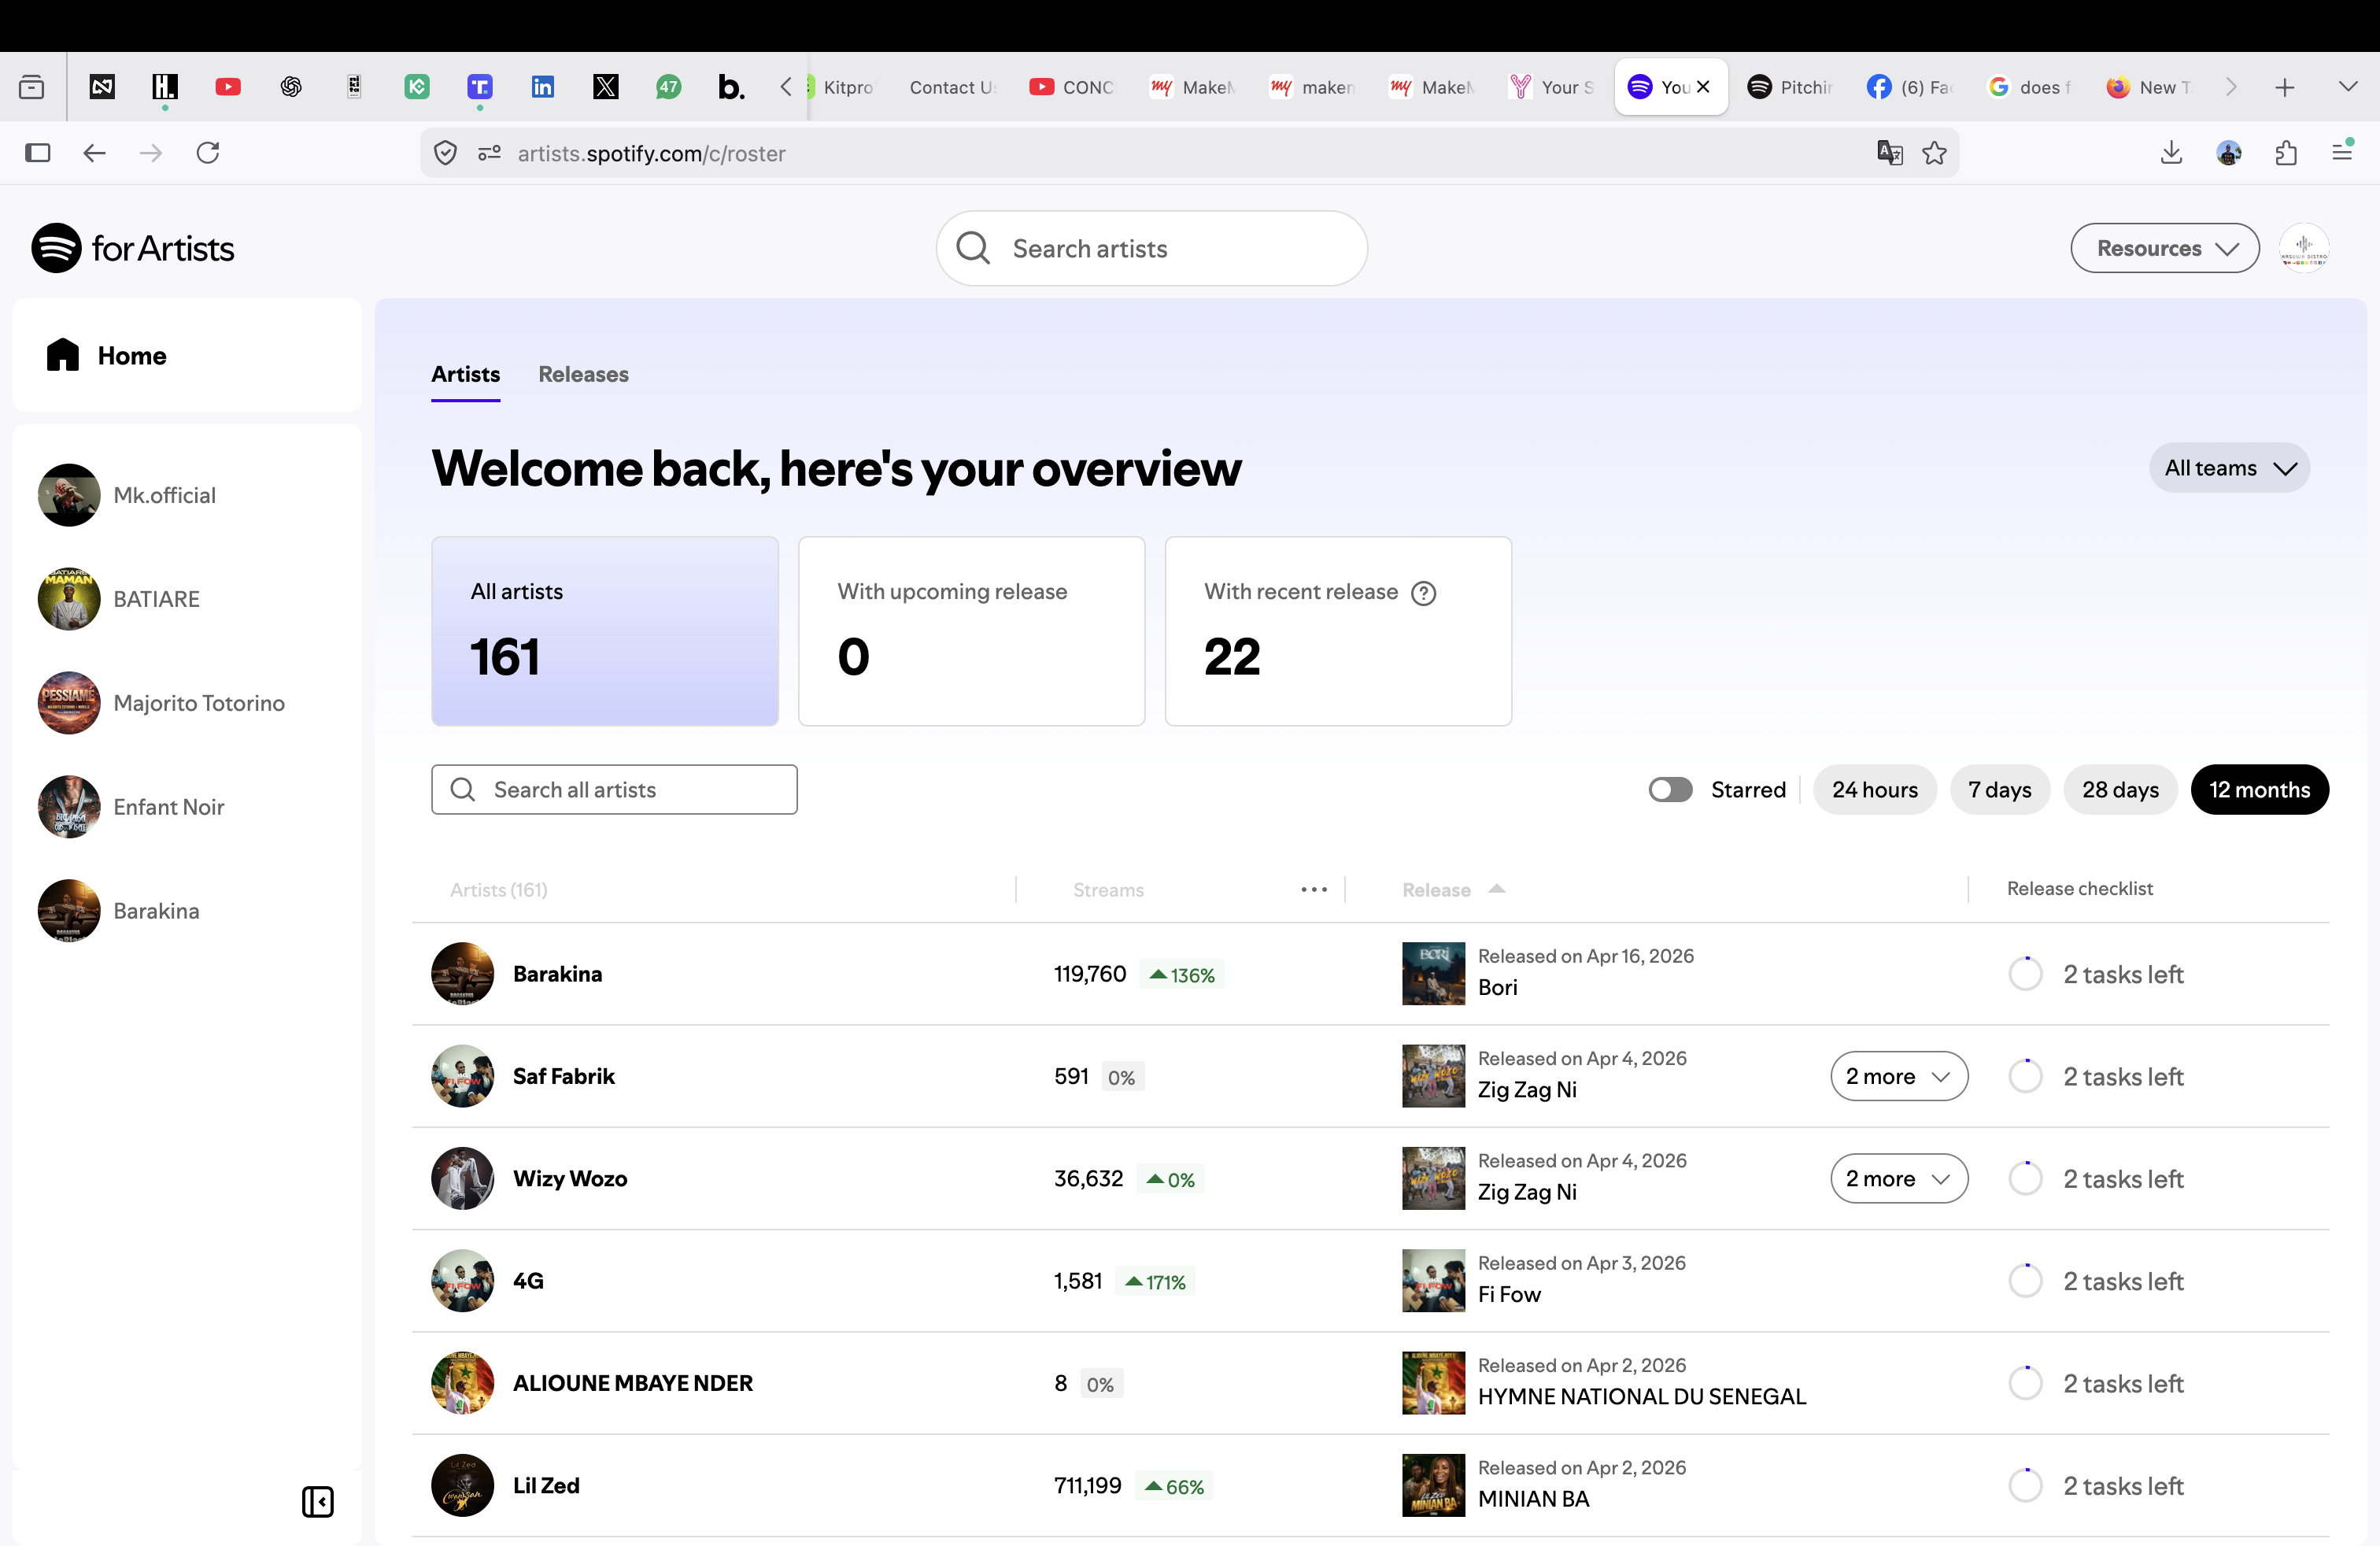
Task: Open the HYMNE NATIONAL DU SENEGAL release
Action: (x=1641, y=1396)
